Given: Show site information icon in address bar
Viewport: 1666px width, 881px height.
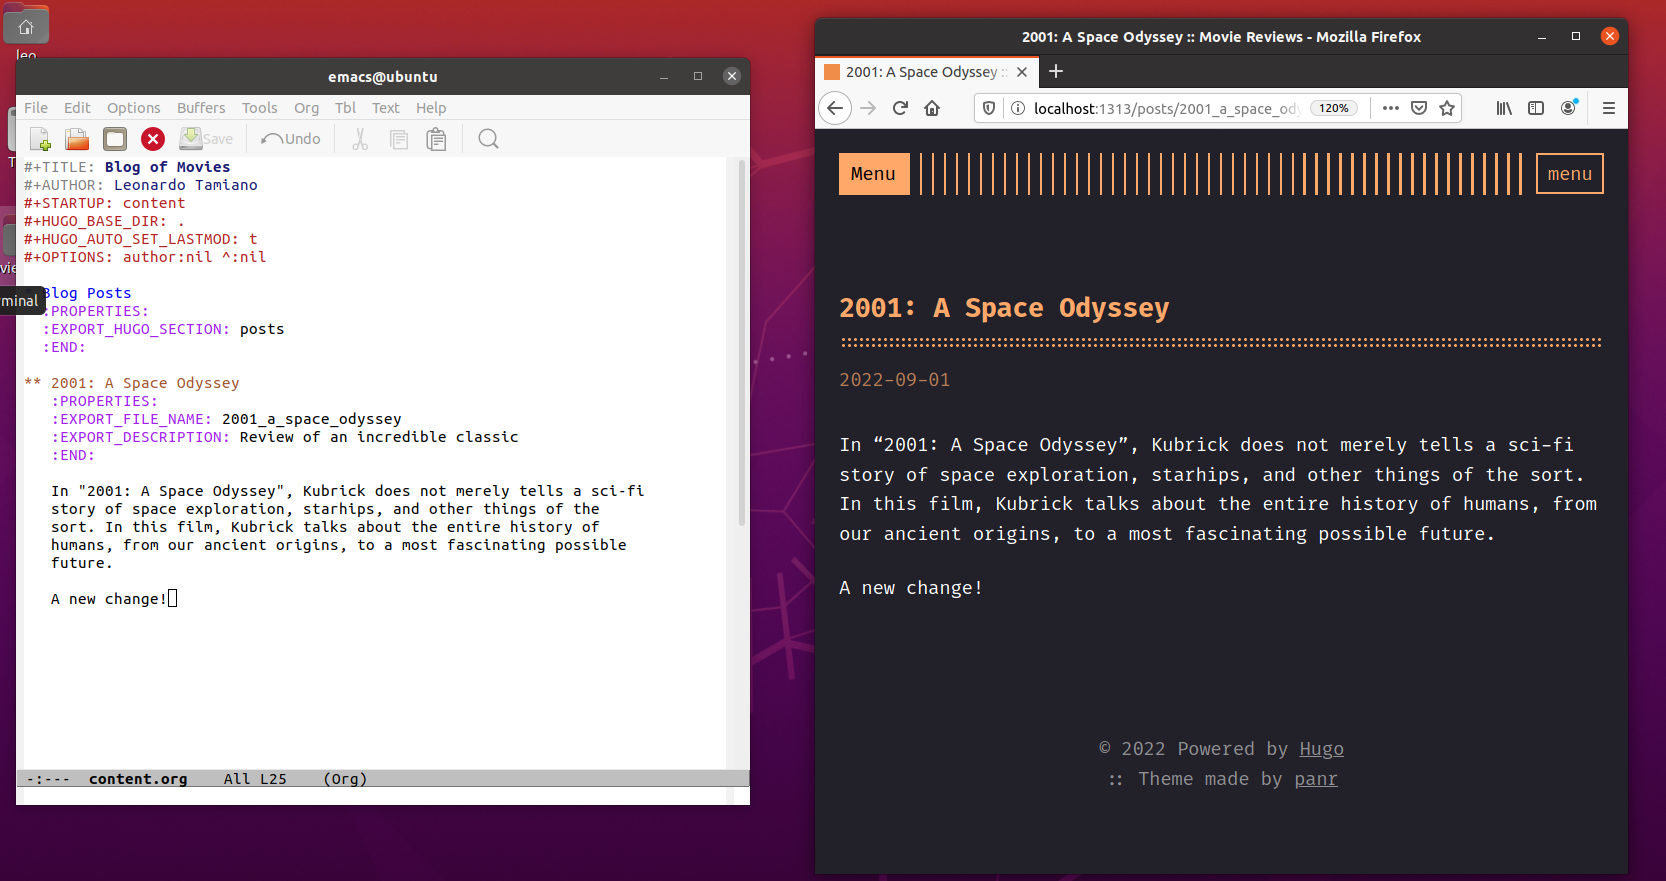Looking at the screenshot, I should [1018, 108].
